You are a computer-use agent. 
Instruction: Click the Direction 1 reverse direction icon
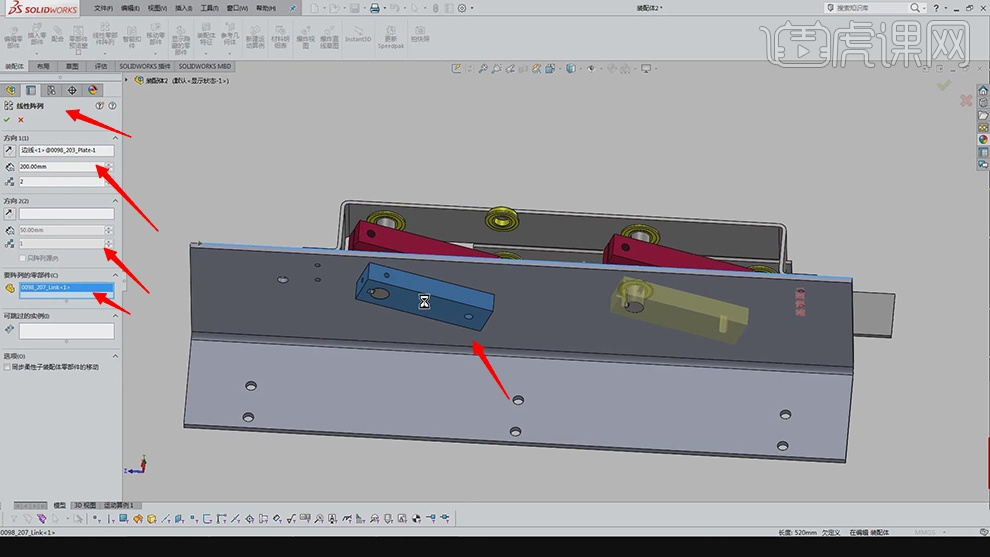[x=9, y=151]
